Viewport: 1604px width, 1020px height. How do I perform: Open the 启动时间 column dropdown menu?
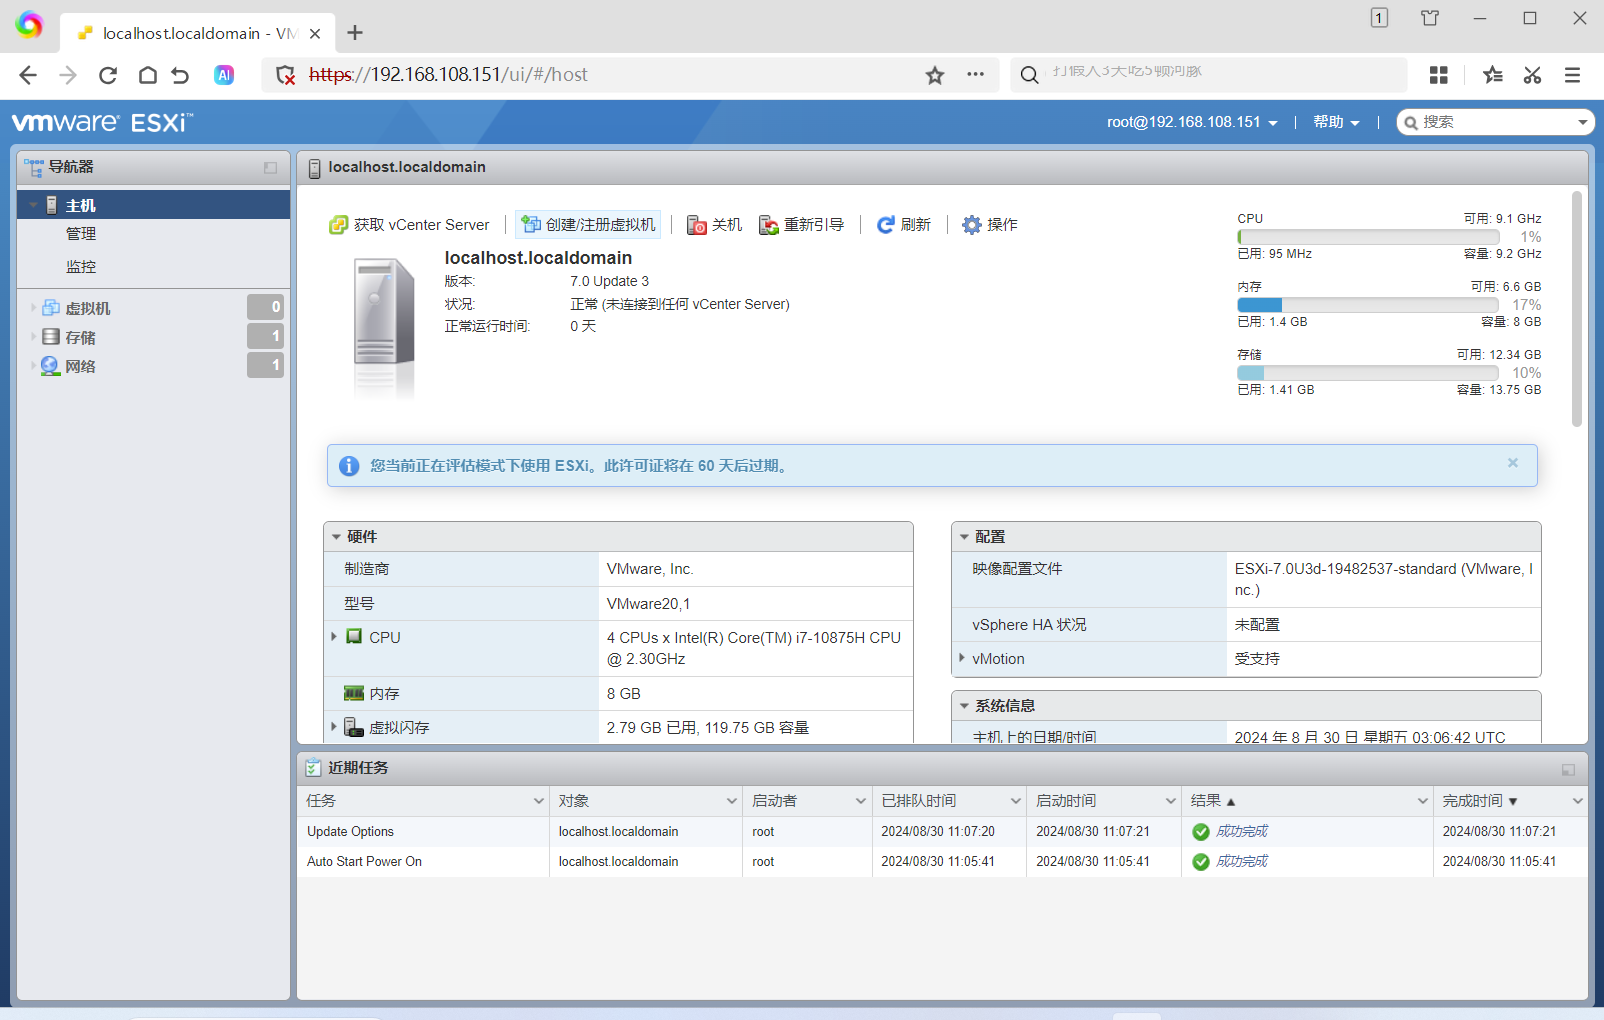(1170, 801)
